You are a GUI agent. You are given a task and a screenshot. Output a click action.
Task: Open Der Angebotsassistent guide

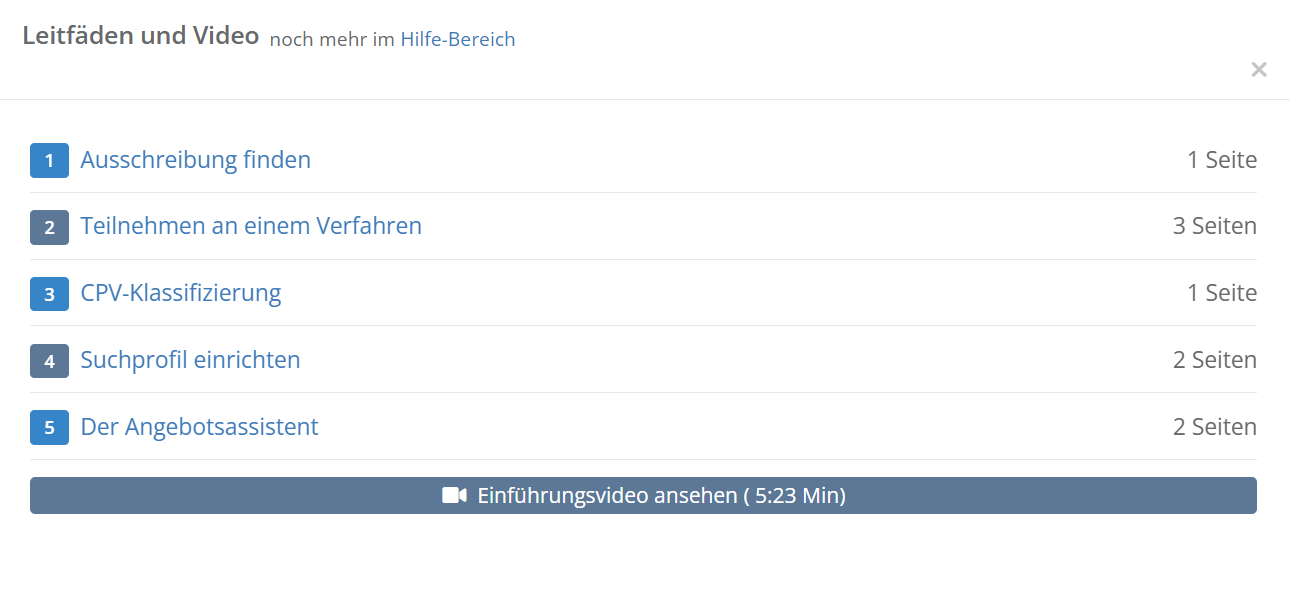[199, 427]
